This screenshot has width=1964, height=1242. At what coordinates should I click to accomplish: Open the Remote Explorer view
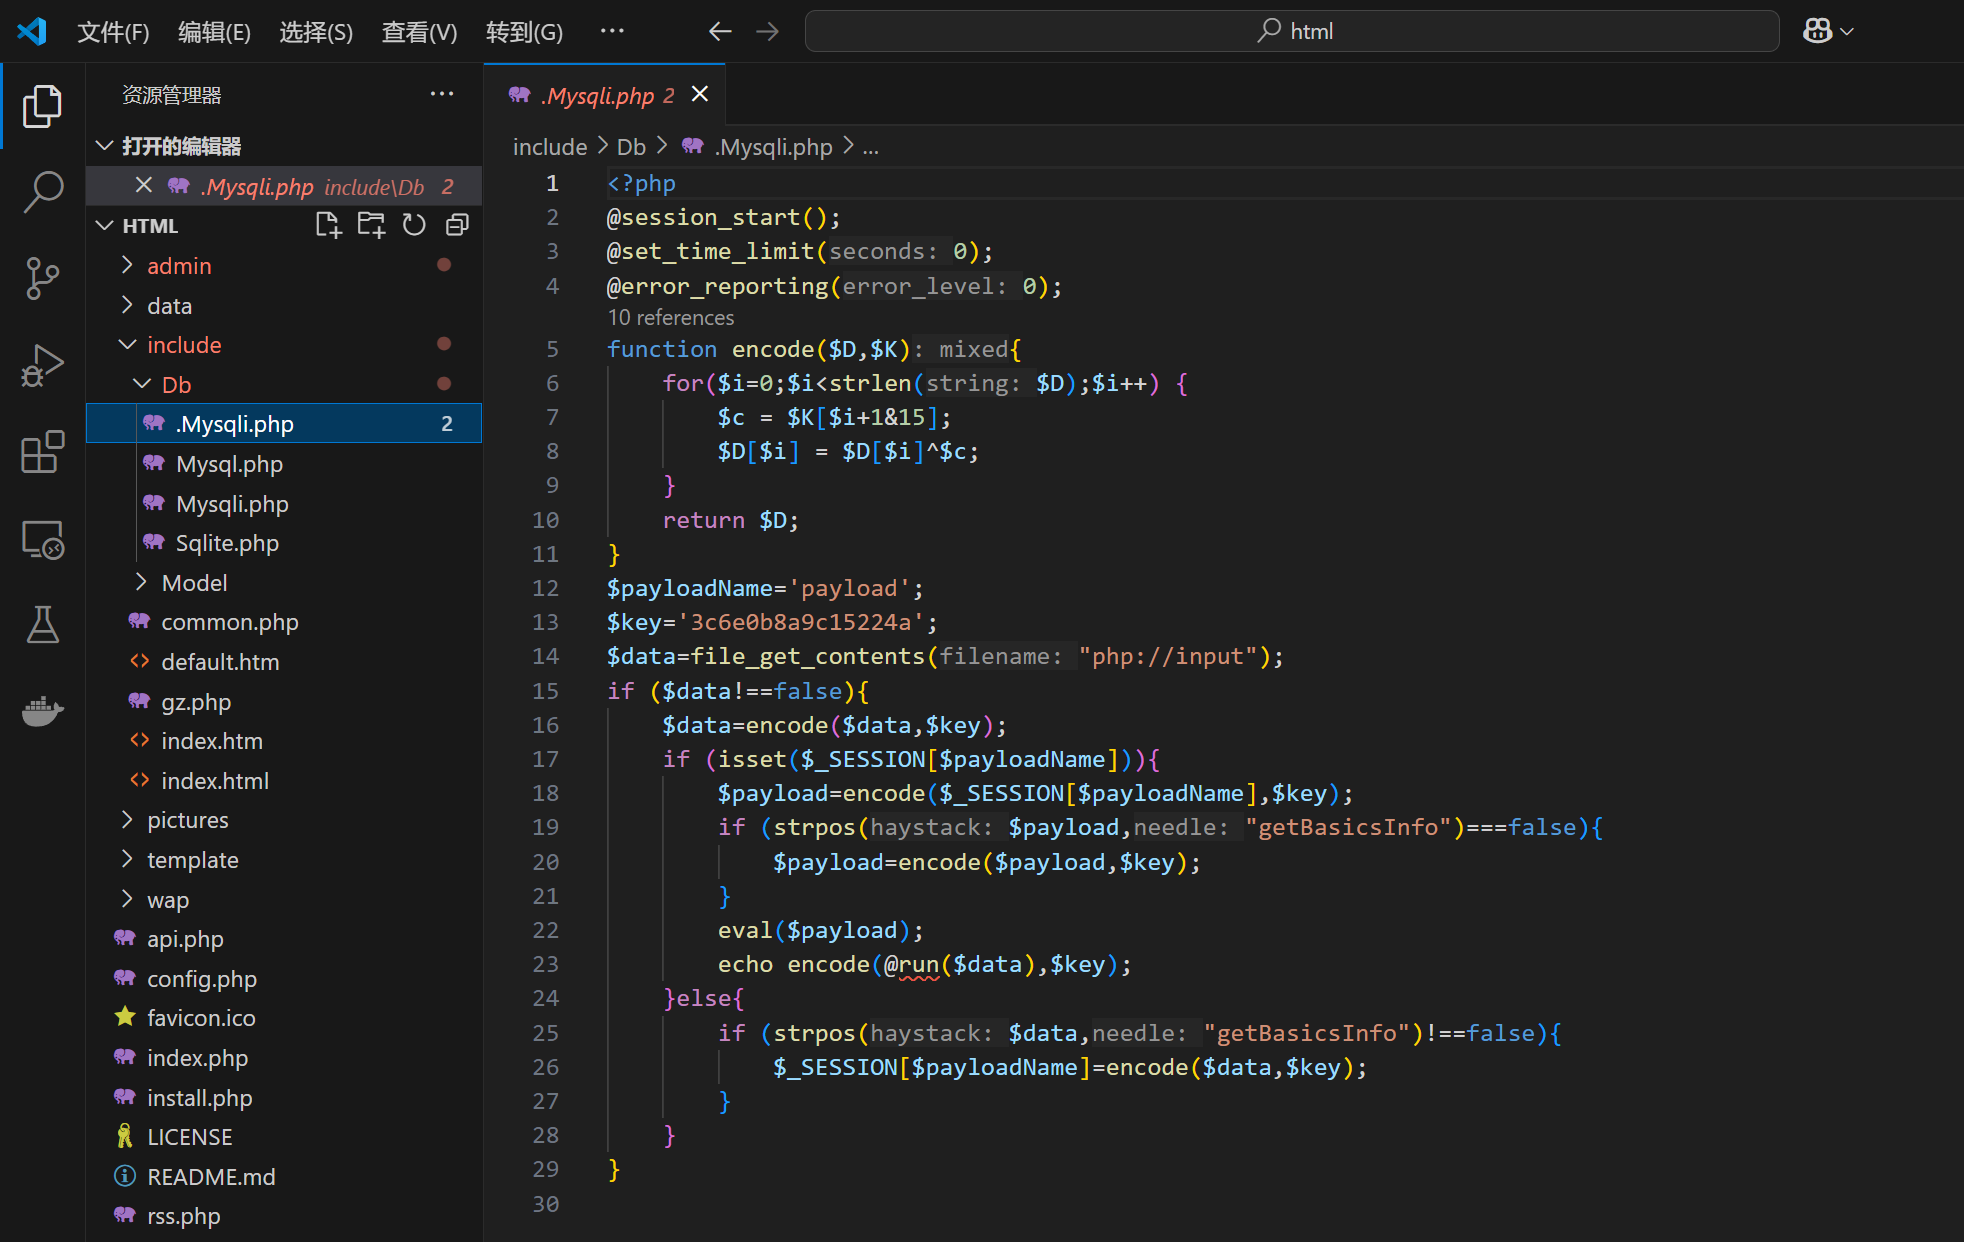tap(42, 539)
